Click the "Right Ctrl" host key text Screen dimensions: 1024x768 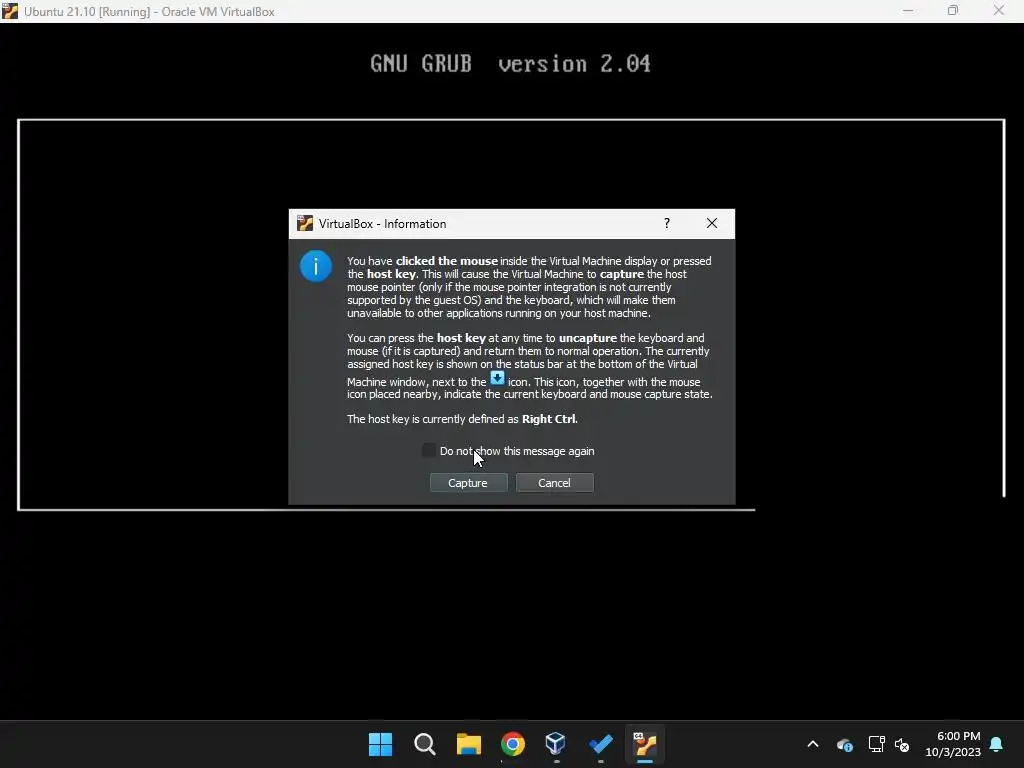coord(549,419)
